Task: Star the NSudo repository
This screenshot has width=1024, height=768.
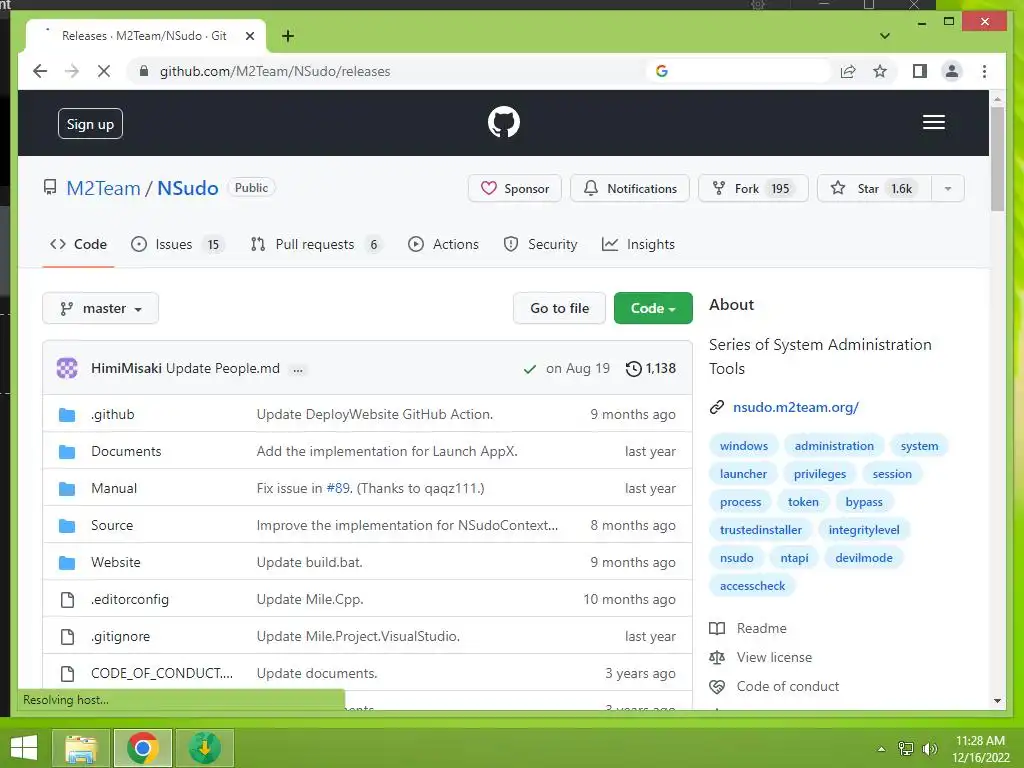Action: pos(874,189)
